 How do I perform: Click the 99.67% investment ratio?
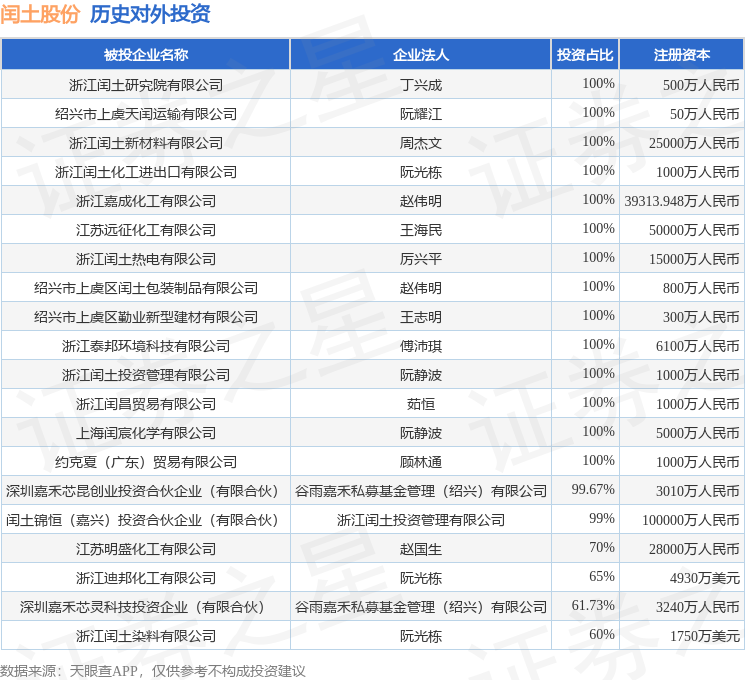pos(593,489)
